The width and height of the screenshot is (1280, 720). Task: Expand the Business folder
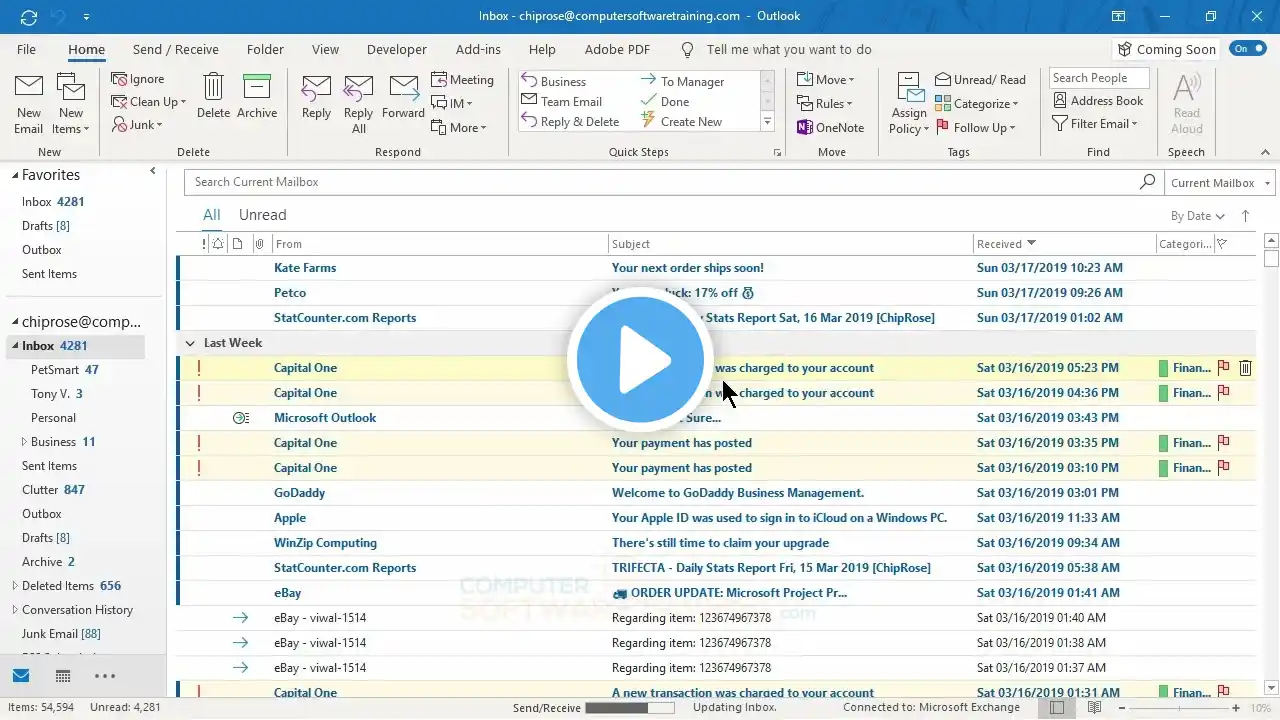[x=24, y=442]
